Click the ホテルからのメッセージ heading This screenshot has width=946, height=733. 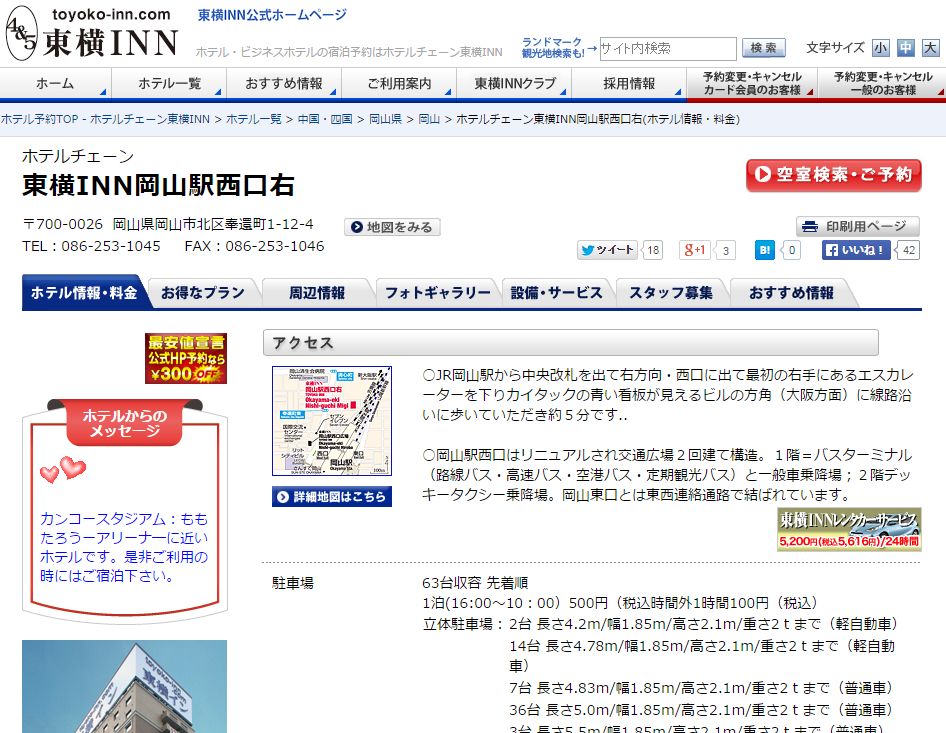point(124,422)
